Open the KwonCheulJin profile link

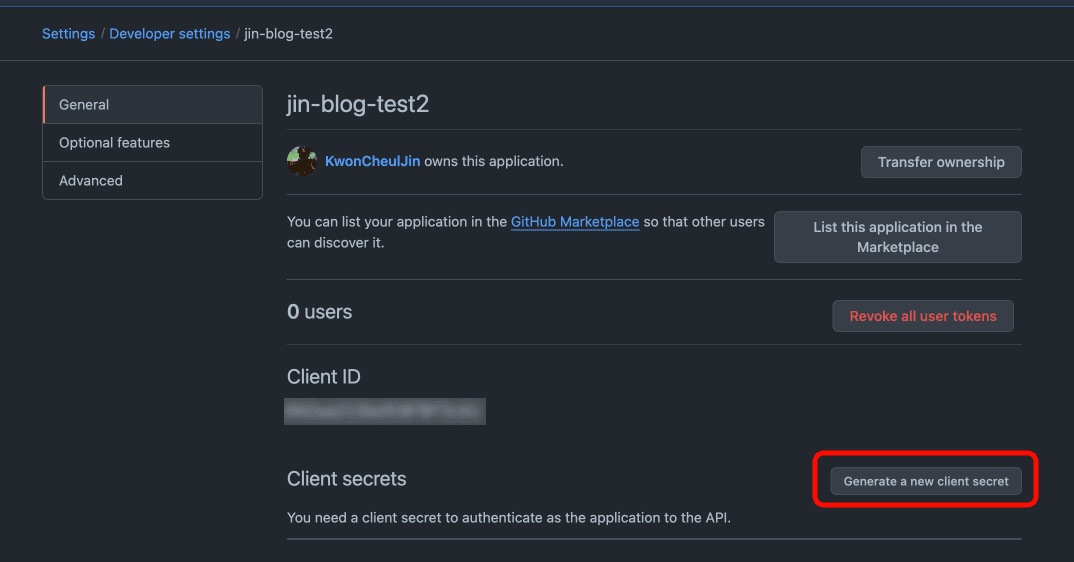pyautogui.click(x=373, y=161)
